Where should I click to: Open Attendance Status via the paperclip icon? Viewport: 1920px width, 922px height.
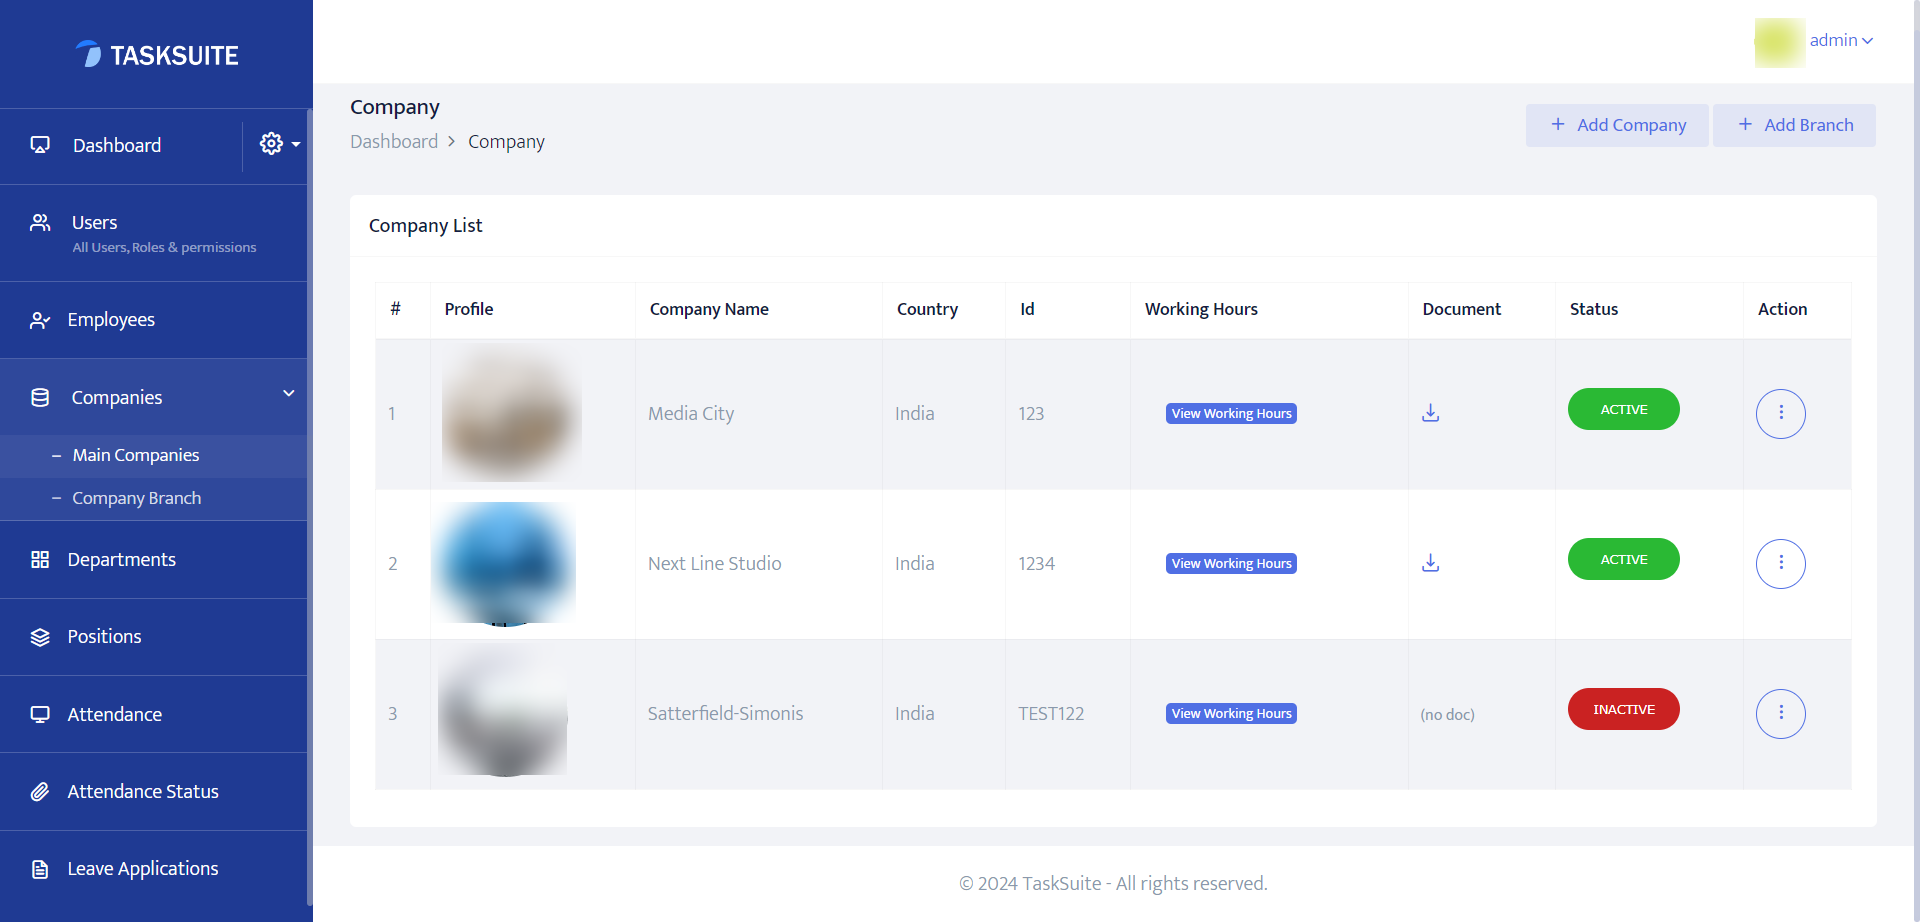pos(40,791)
